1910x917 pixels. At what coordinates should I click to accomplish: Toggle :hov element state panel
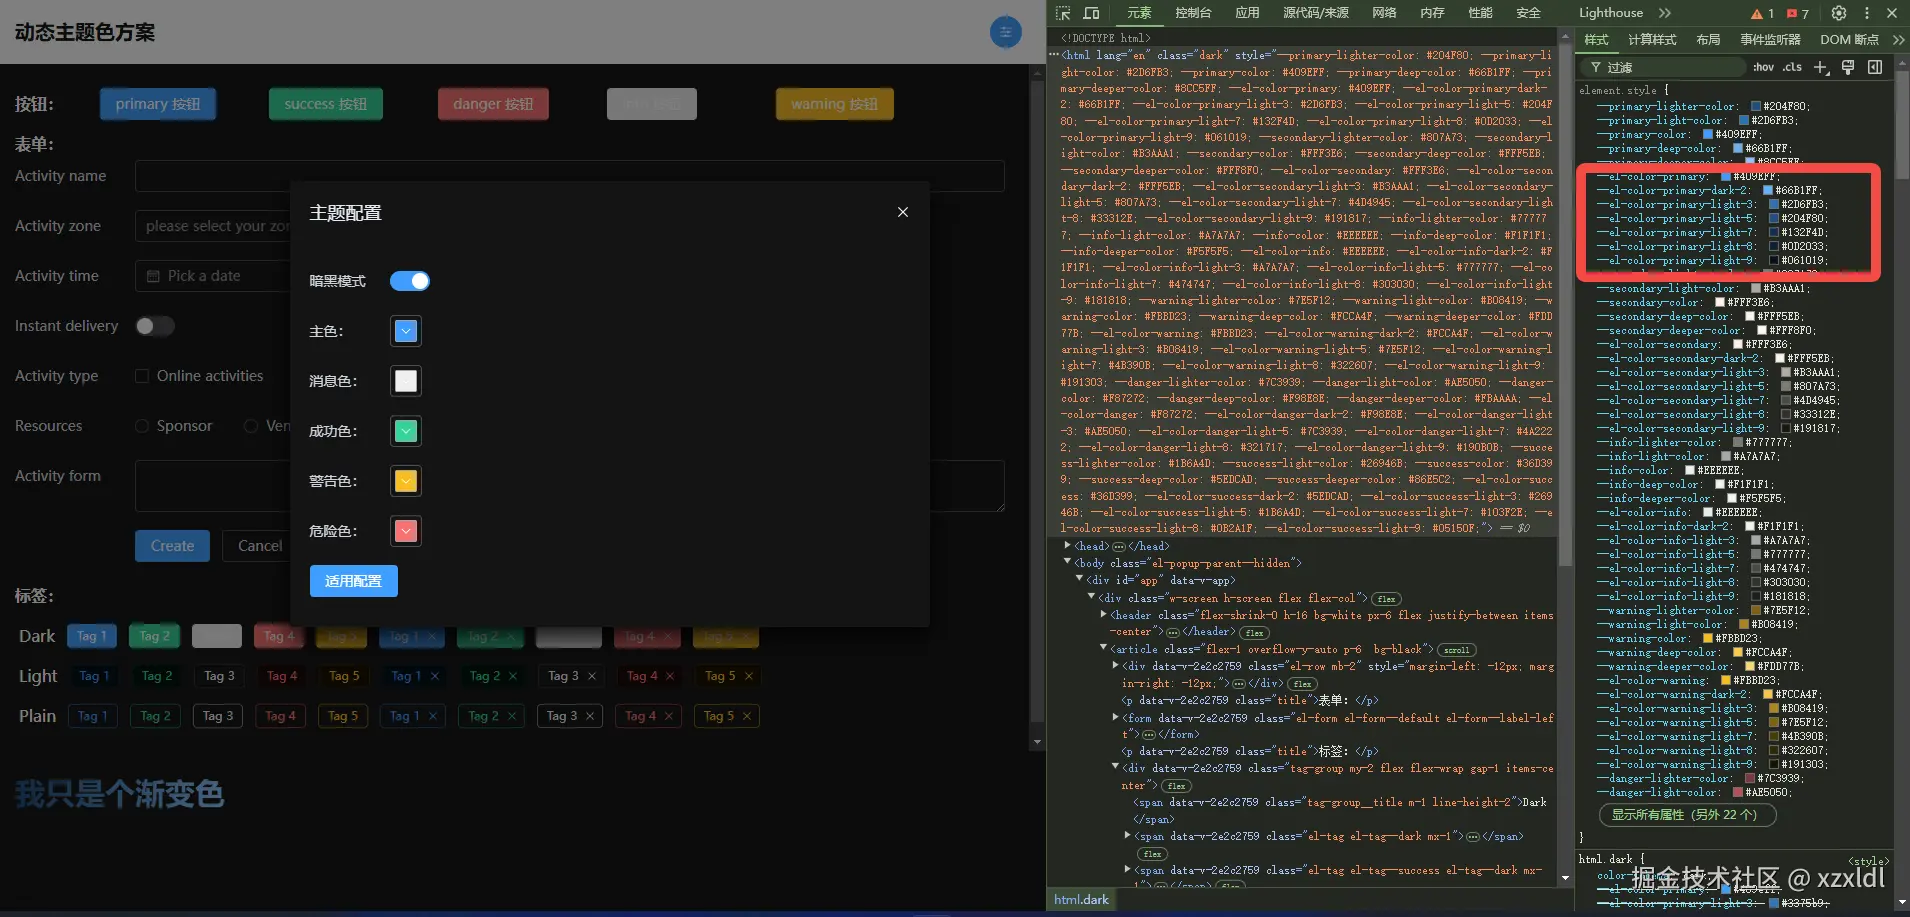[1763, 67]
